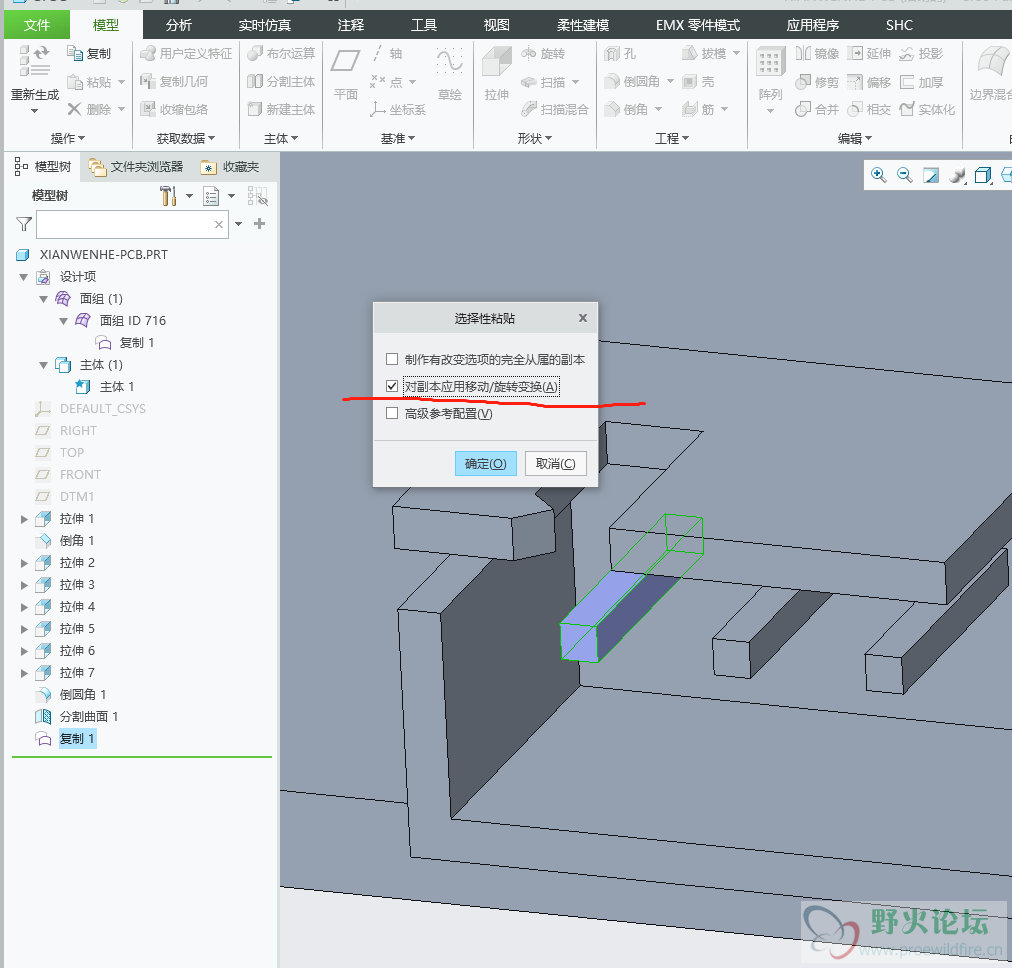1012x968 pixels.
Task: Check 高级参考配置 checkbox
Action: tap(392, 413)
